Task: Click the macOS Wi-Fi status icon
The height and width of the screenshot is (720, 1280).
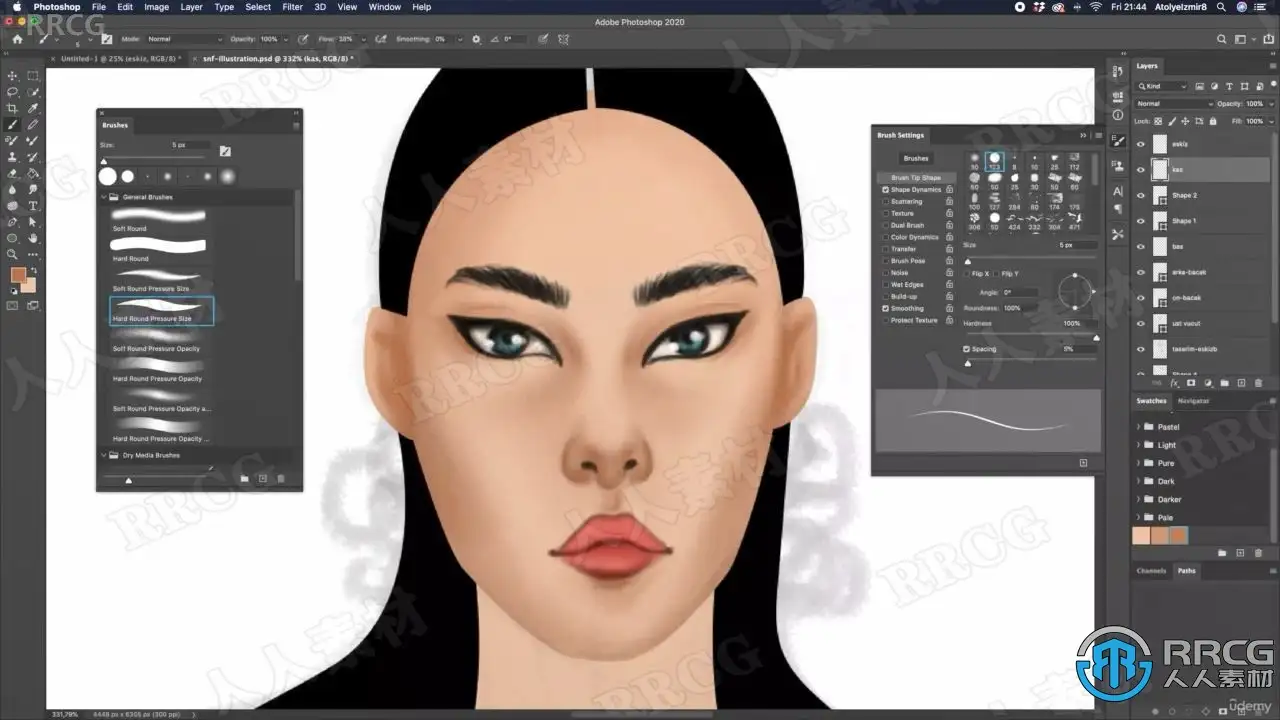Action: pos(1095,7)
